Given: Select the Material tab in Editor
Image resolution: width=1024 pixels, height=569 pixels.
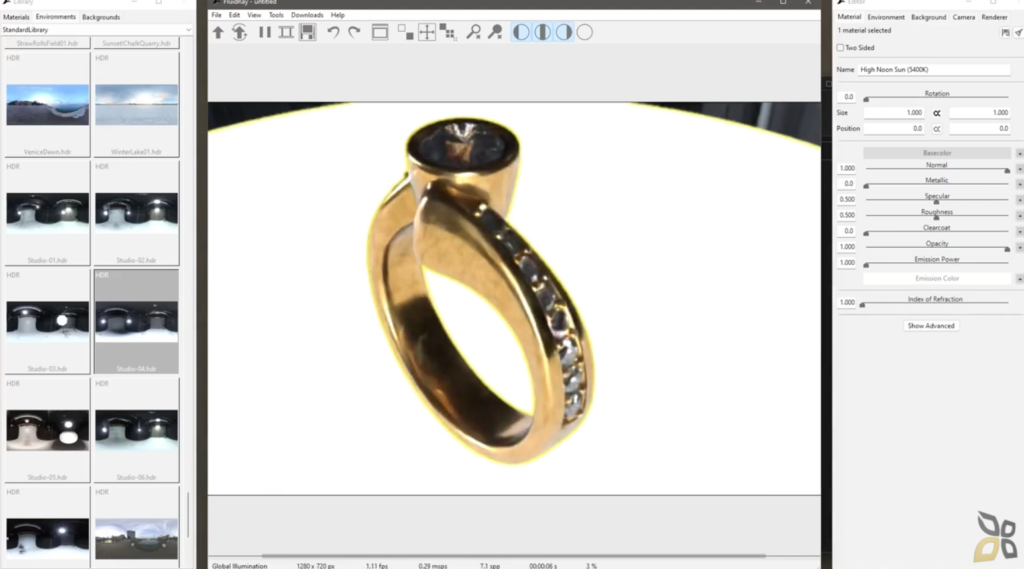Looking at the screenshot, I should [x=849, y=17].
